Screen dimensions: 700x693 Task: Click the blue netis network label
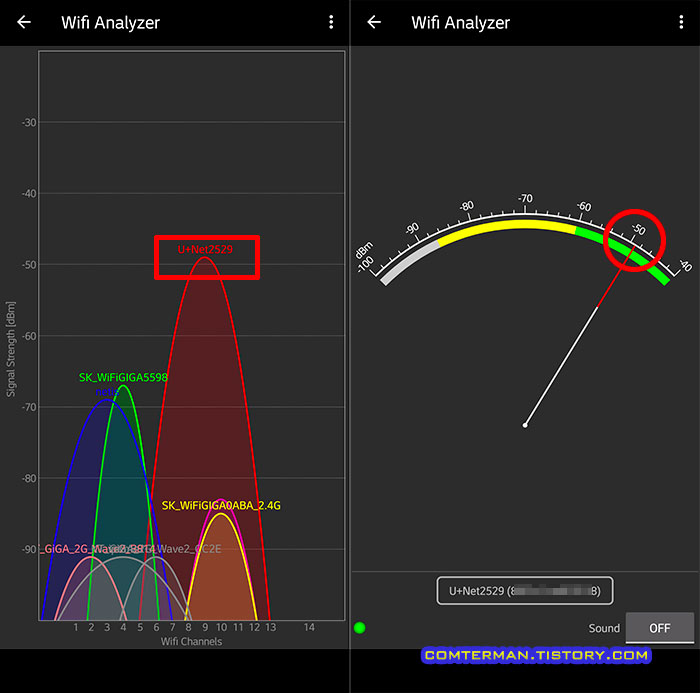107,392
